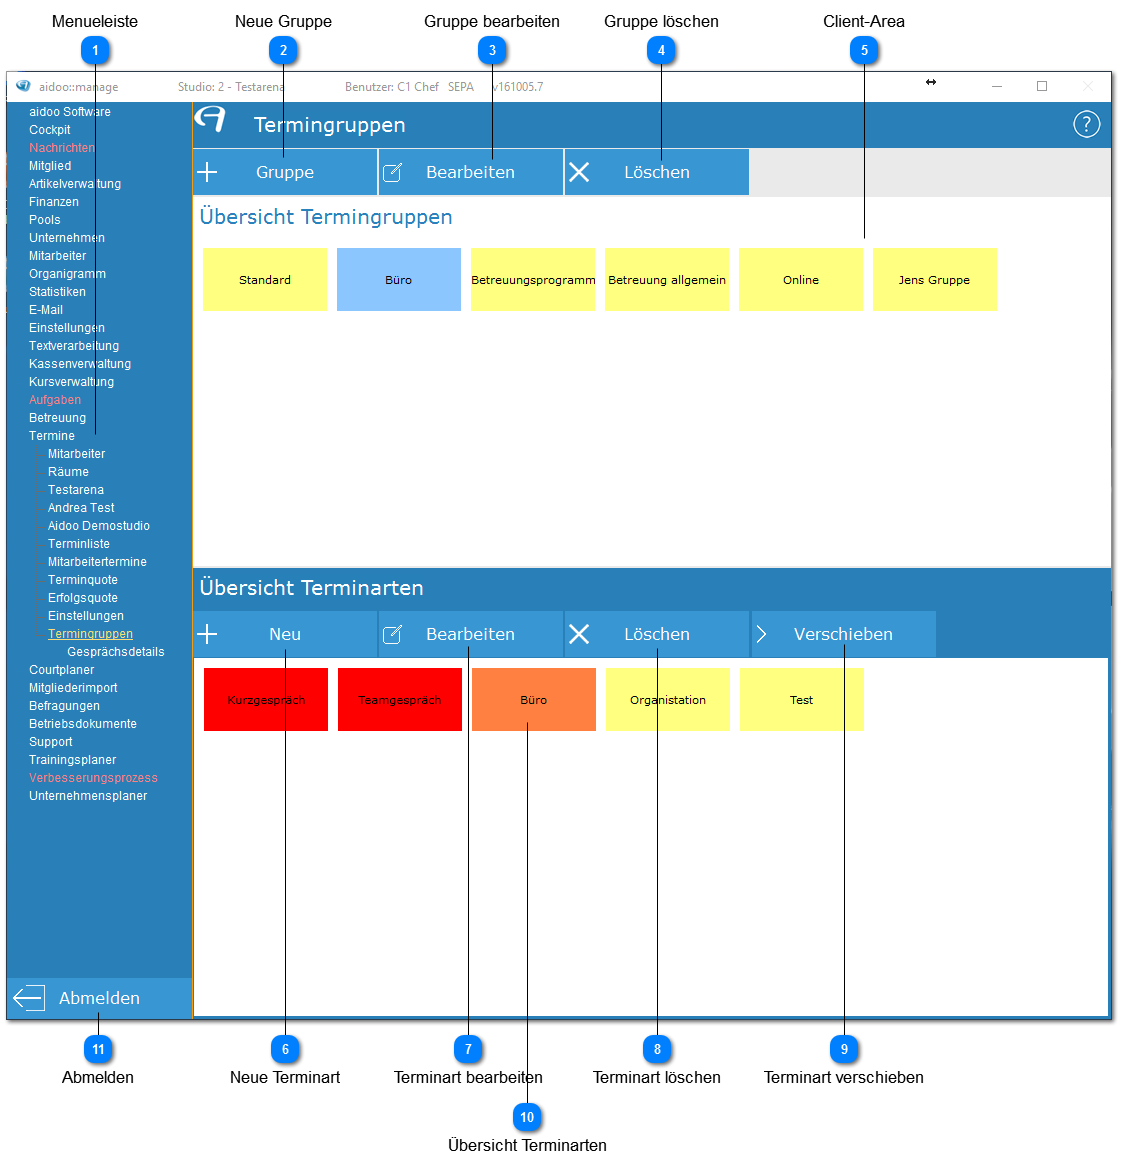Open E-Mail menu entry
The height and width of the screenshot is (1171, 1121).
[x=46, y=310]
